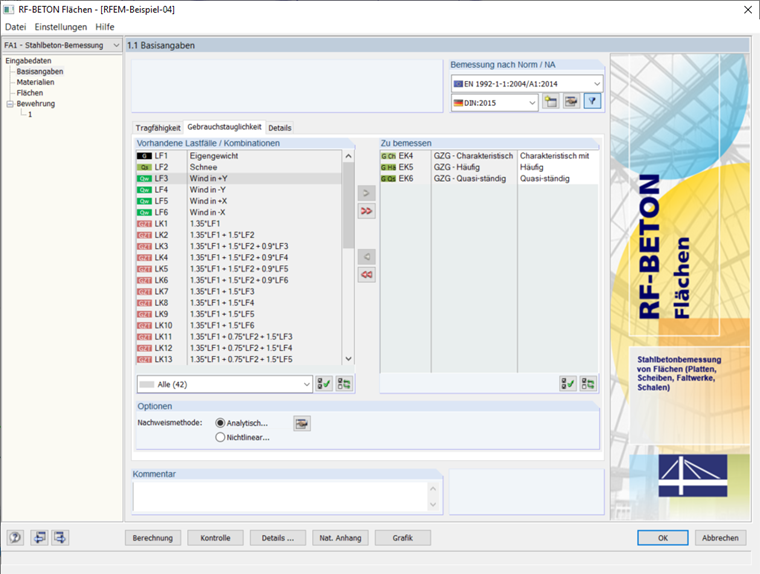The width and height of the screenshot is (760, 574).
Task: Click the previous table icon at bottom left
Action: (39, 537)
